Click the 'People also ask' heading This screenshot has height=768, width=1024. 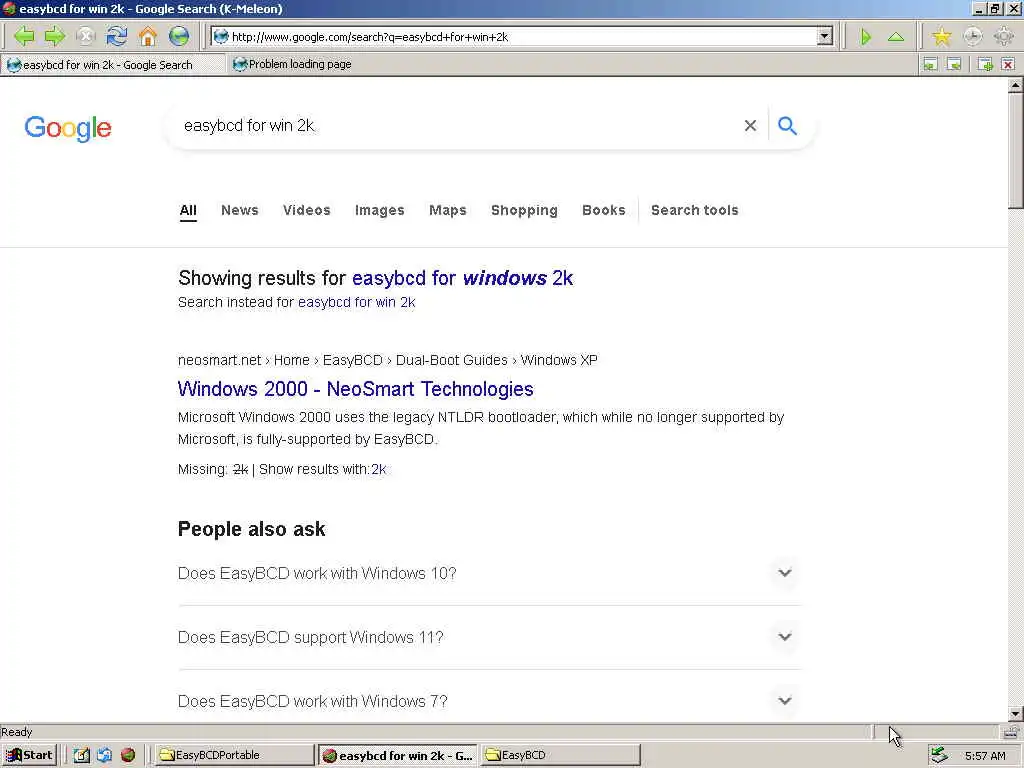(251, 529)
